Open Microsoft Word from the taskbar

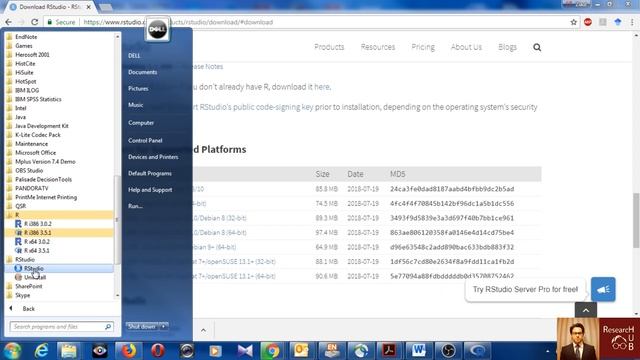click(x=418, y=351)
